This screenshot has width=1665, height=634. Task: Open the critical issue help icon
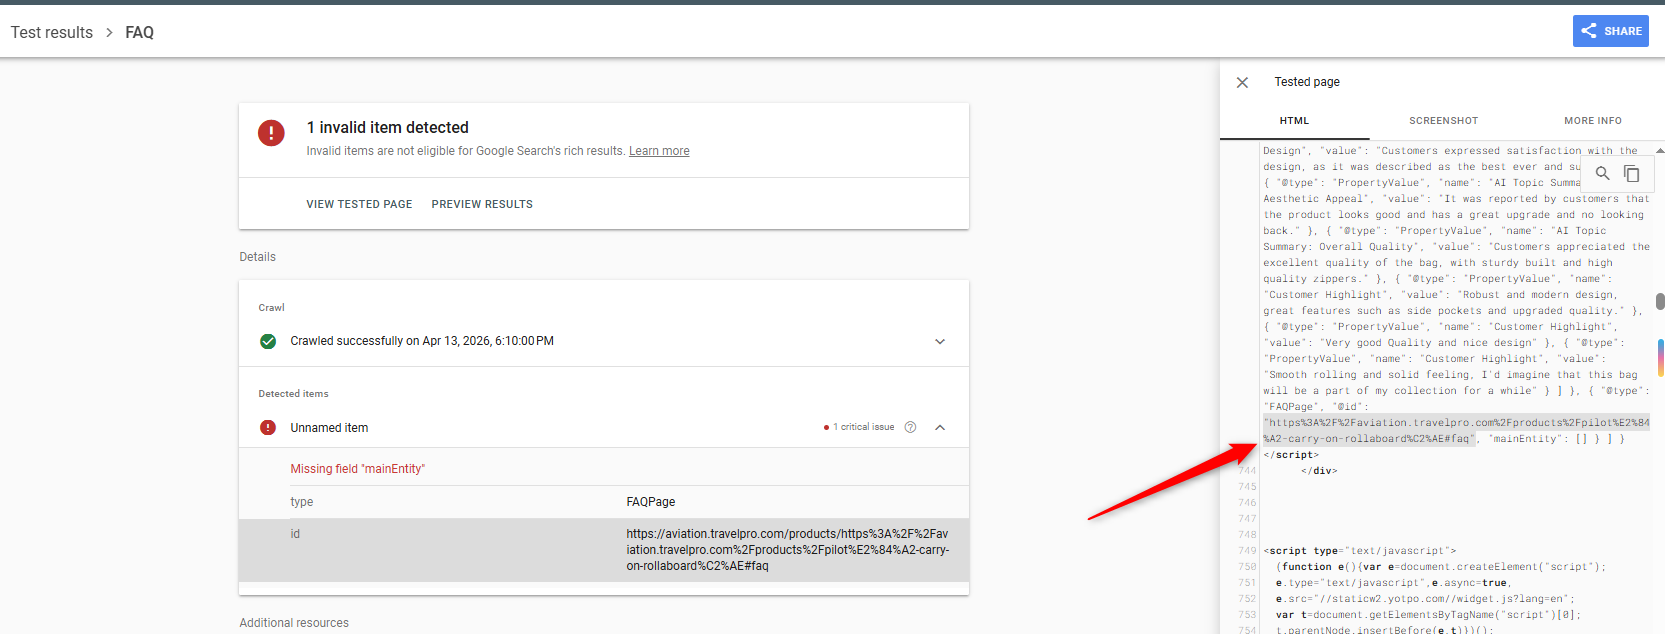coord(910,427)
